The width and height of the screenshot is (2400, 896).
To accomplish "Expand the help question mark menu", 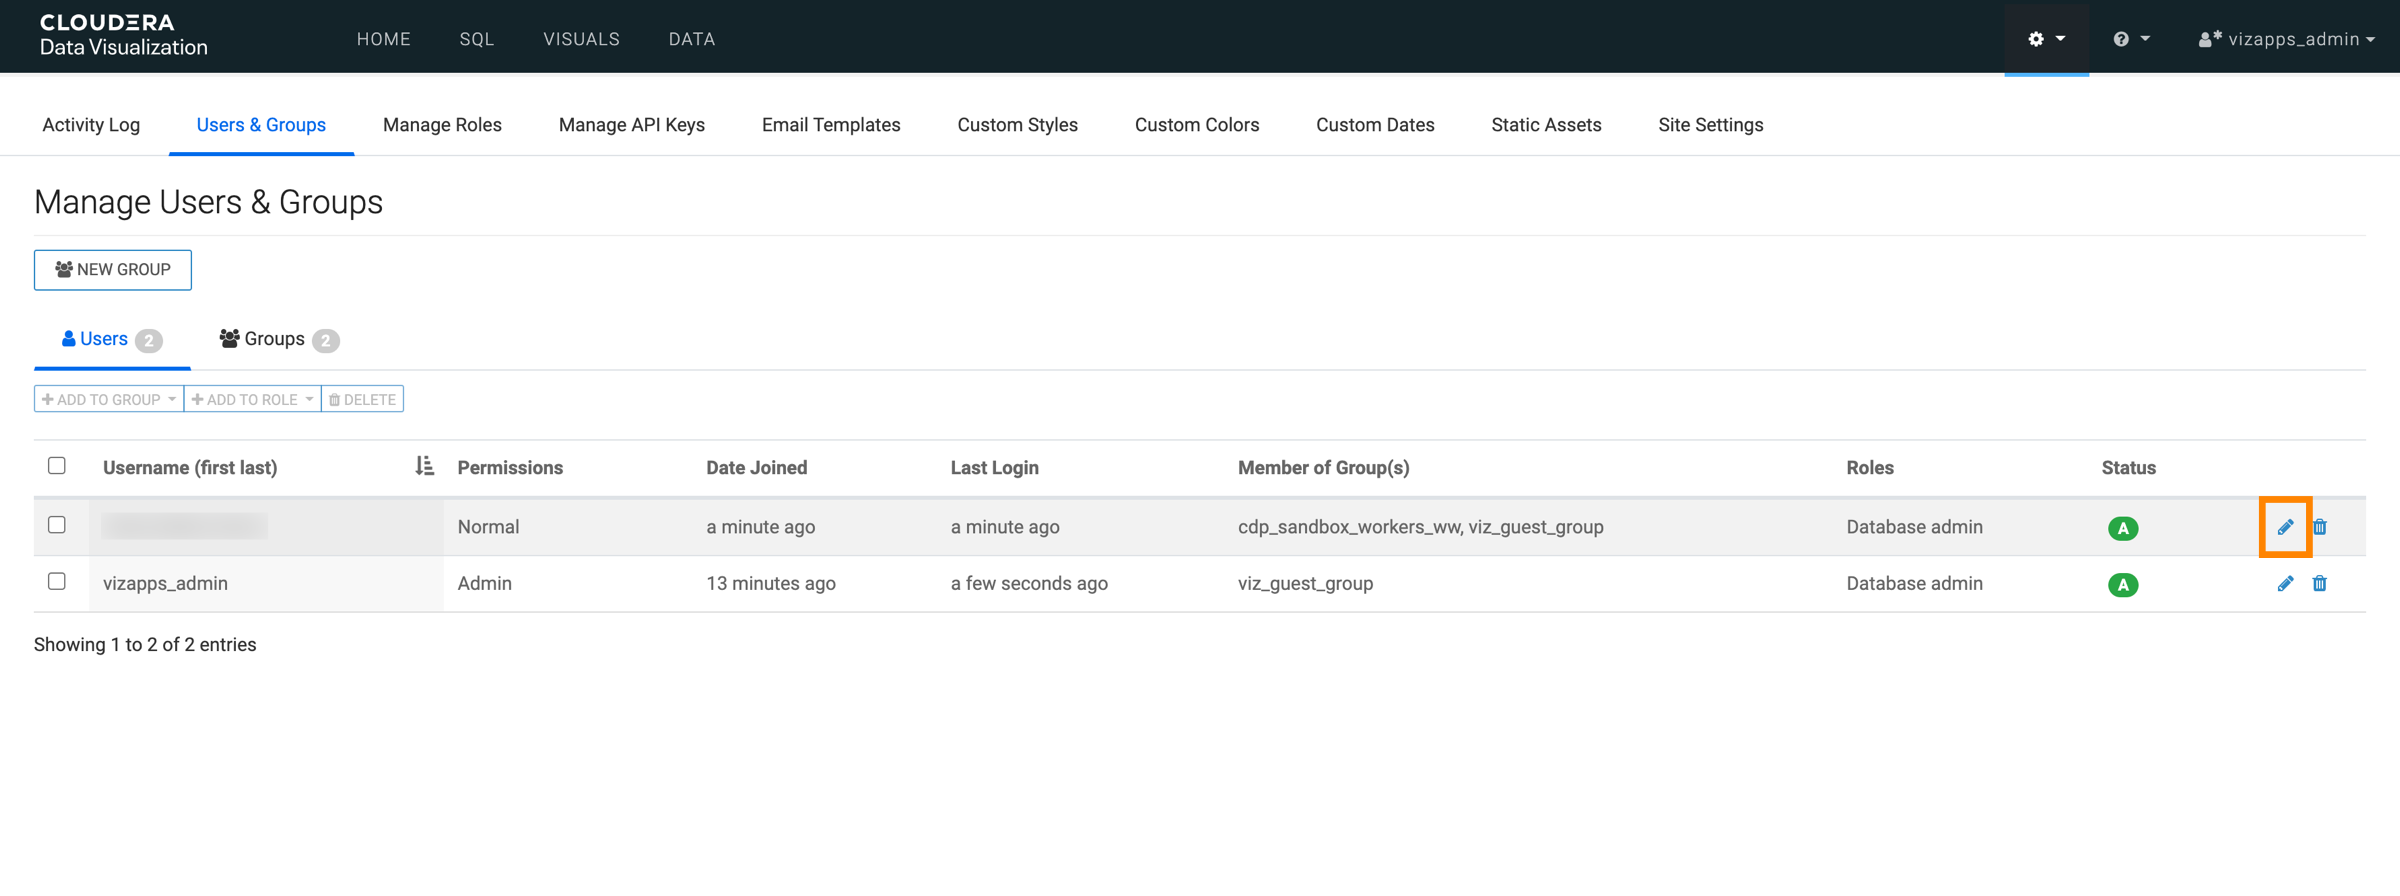I will pos(2131,39).
